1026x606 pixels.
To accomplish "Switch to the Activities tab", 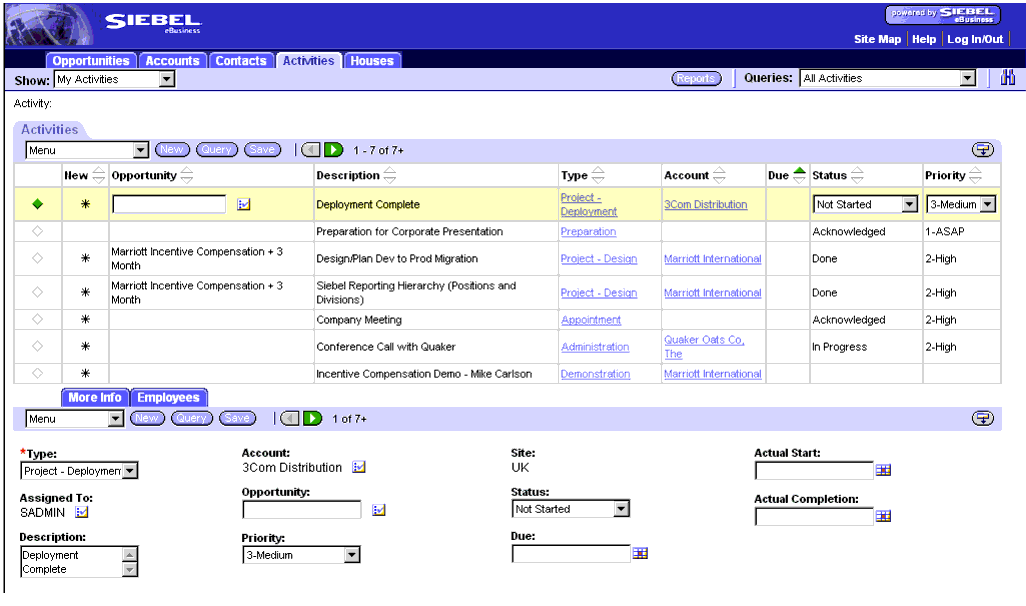I will (308, 61).
